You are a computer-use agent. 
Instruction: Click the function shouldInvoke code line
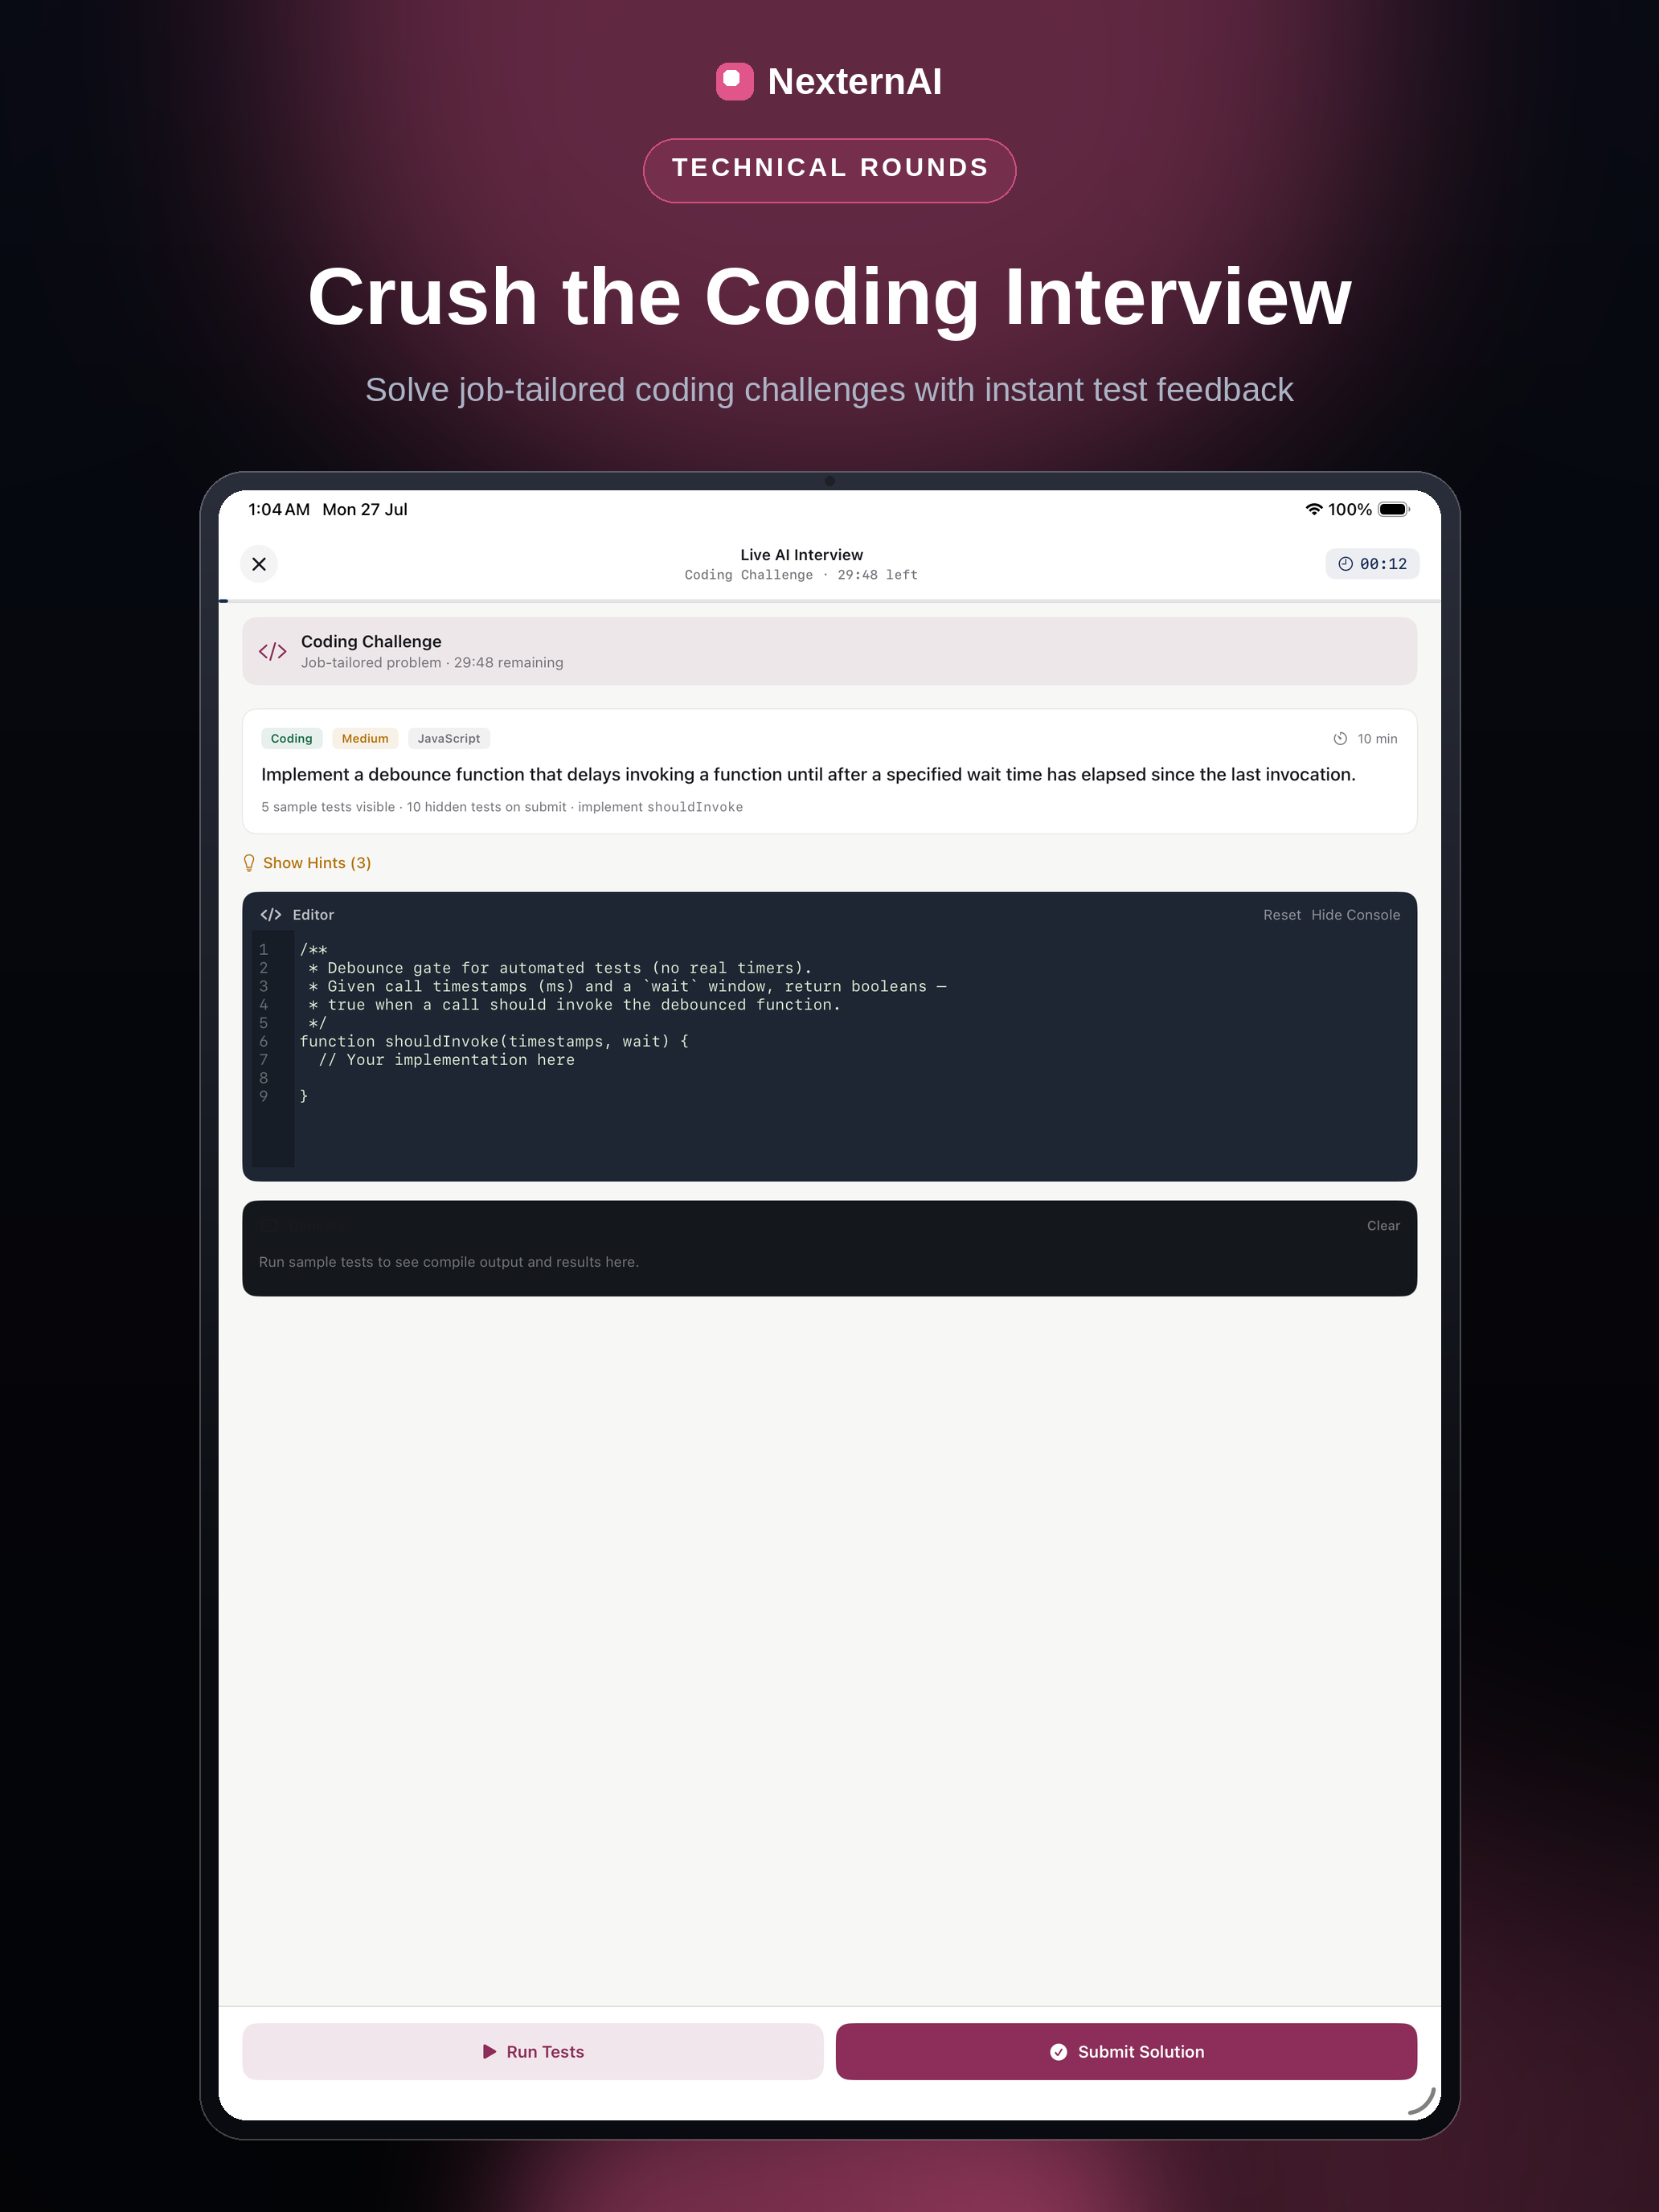coord(494,1041)
